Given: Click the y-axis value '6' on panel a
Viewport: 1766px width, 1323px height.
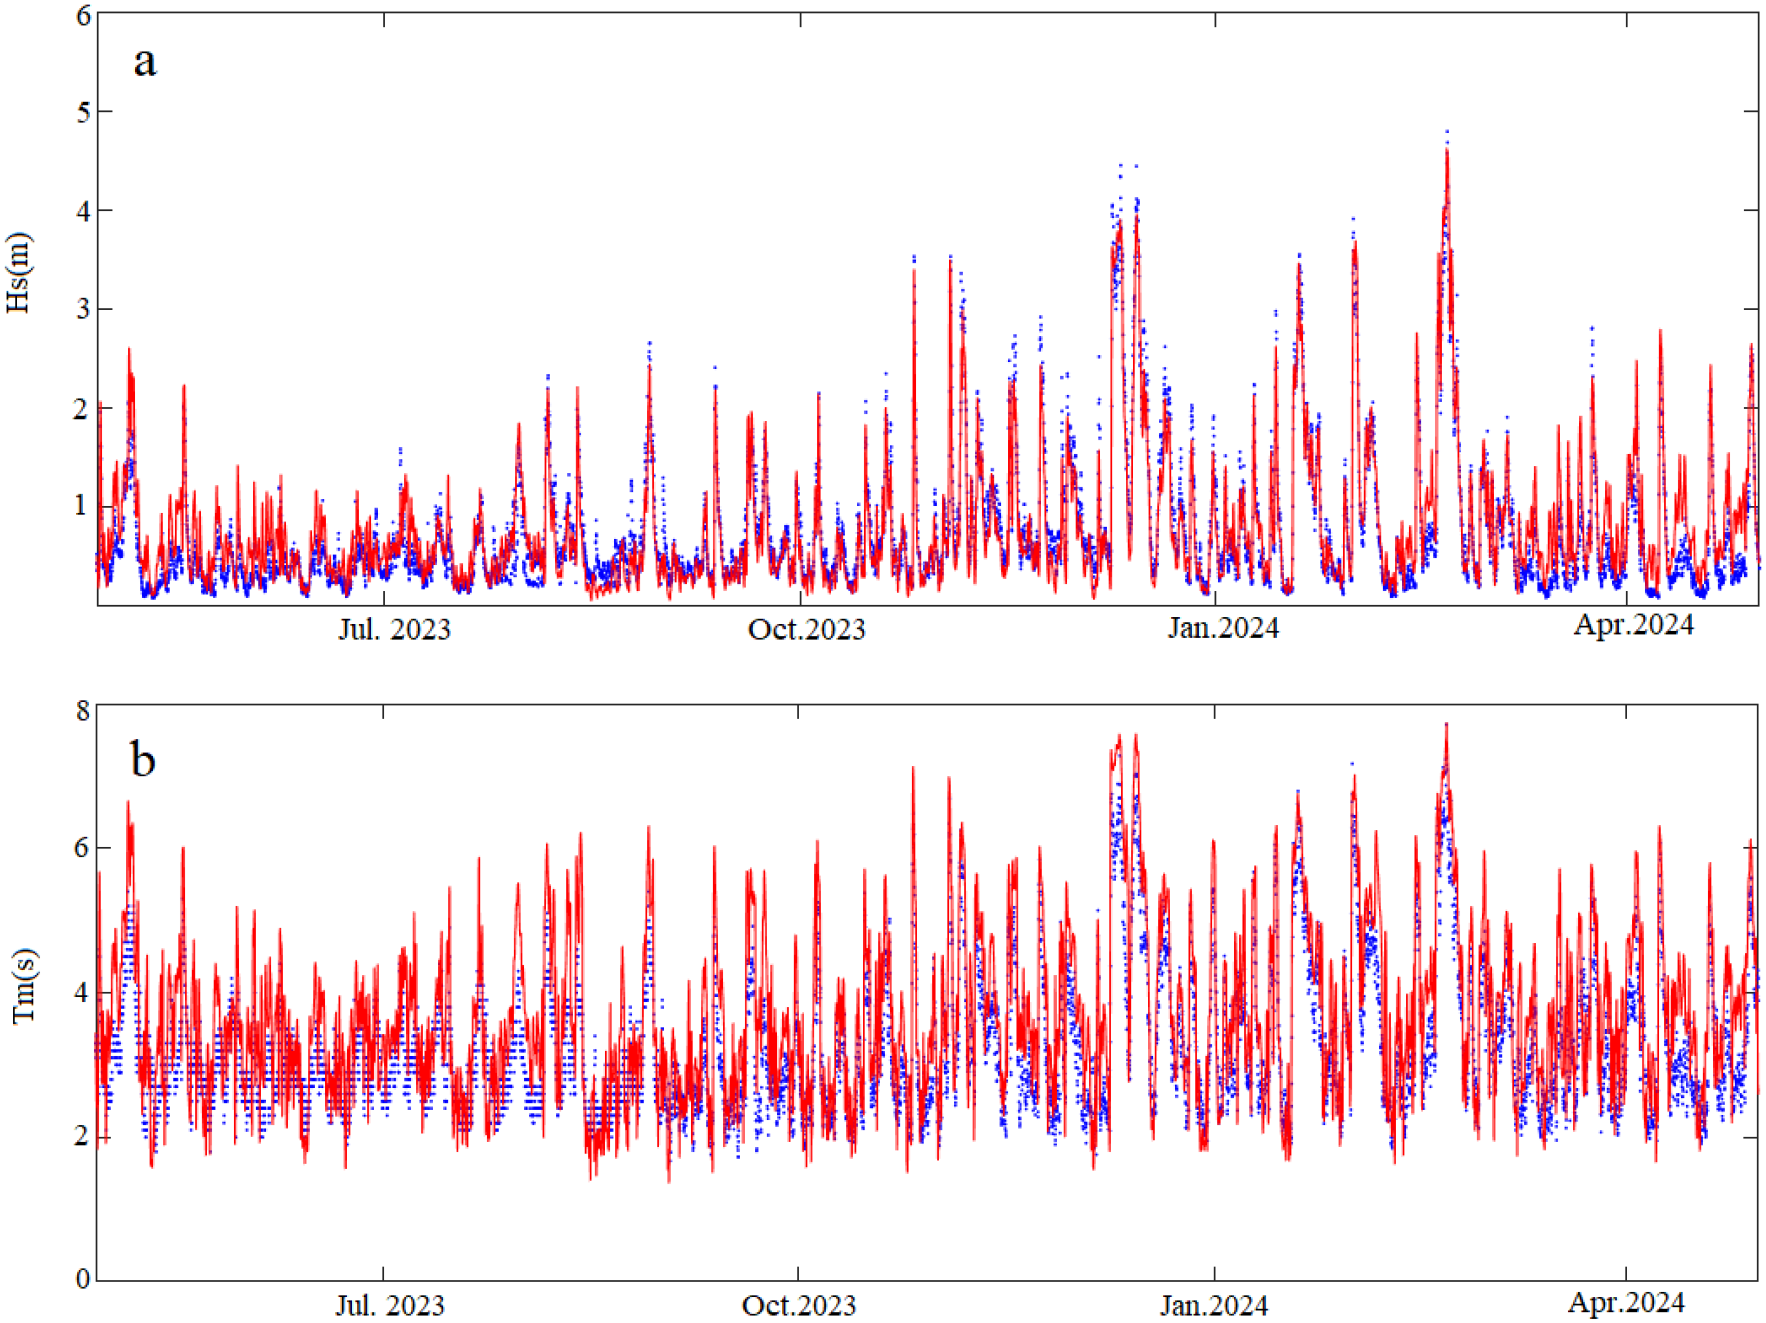Looking at the screenshot, I should click(84, 15).
